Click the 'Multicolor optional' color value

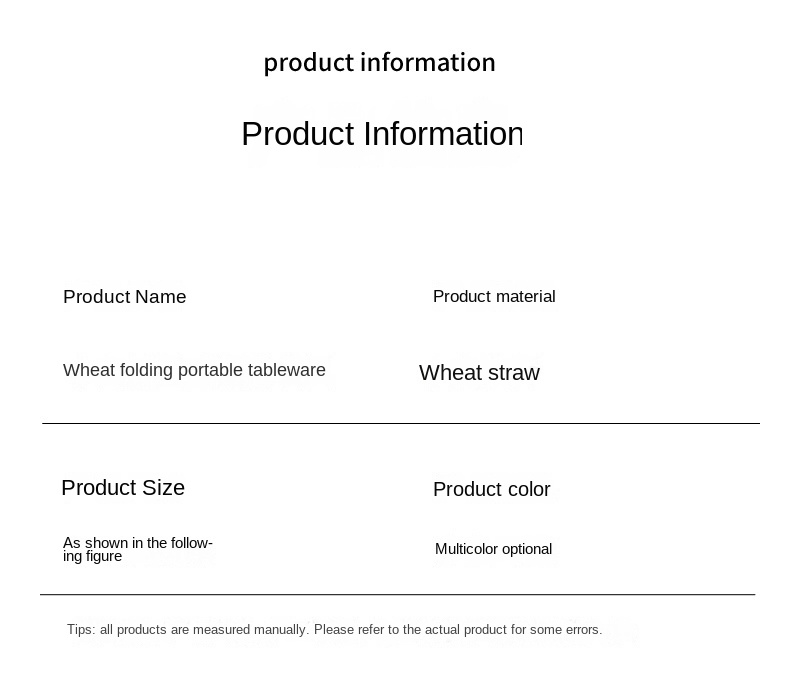coord(493,549)
